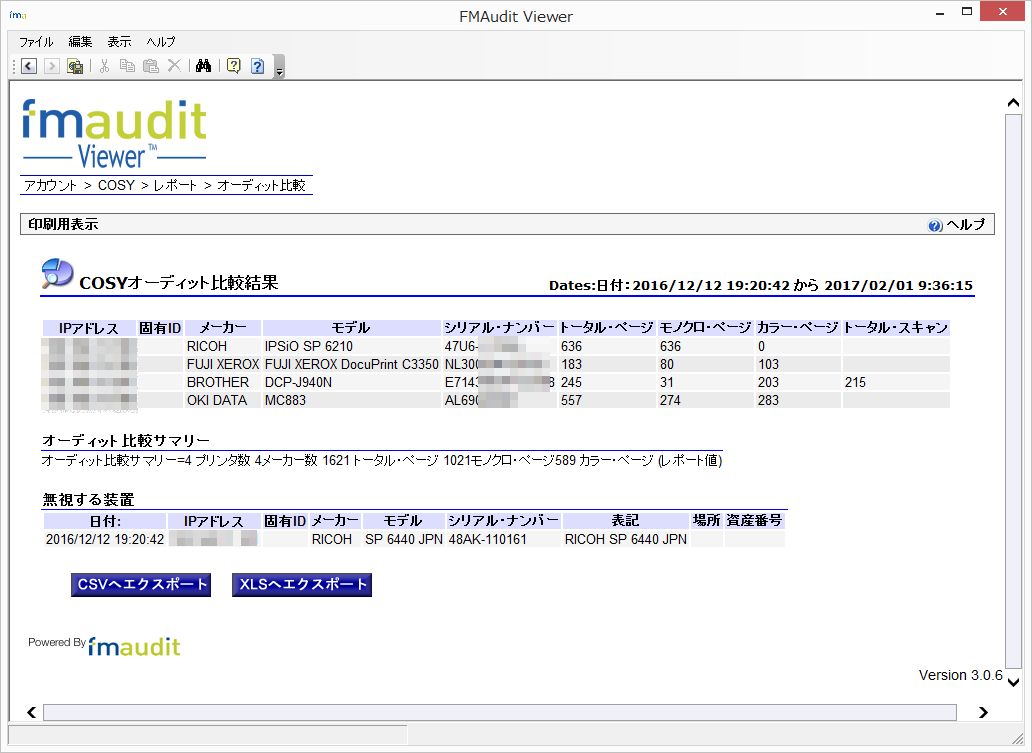
Task: Click the horizontal scrollbar track
Action: point(500,712)
